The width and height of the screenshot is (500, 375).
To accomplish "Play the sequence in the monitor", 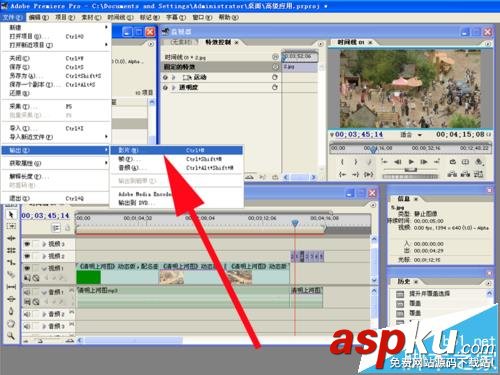I will click(411, 162).
